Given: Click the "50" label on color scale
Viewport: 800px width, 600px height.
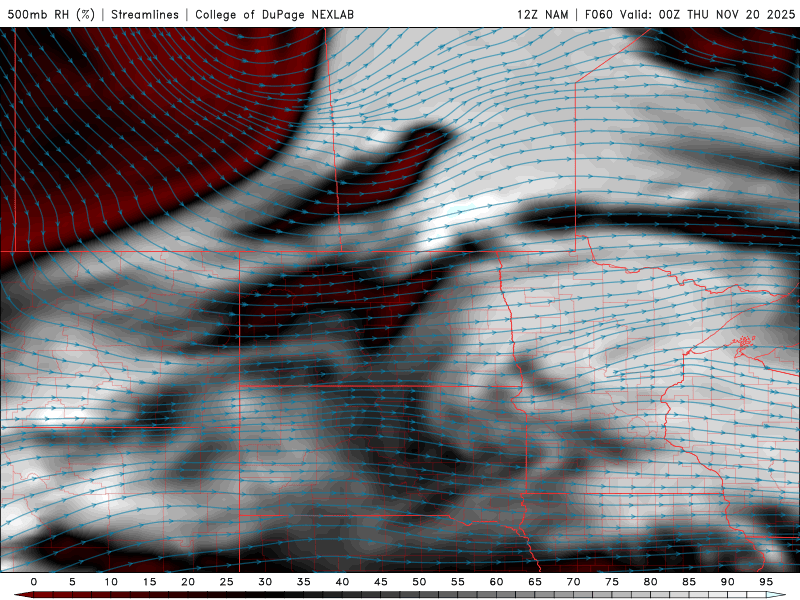Looking at the screenshot, I should [419, 582].
